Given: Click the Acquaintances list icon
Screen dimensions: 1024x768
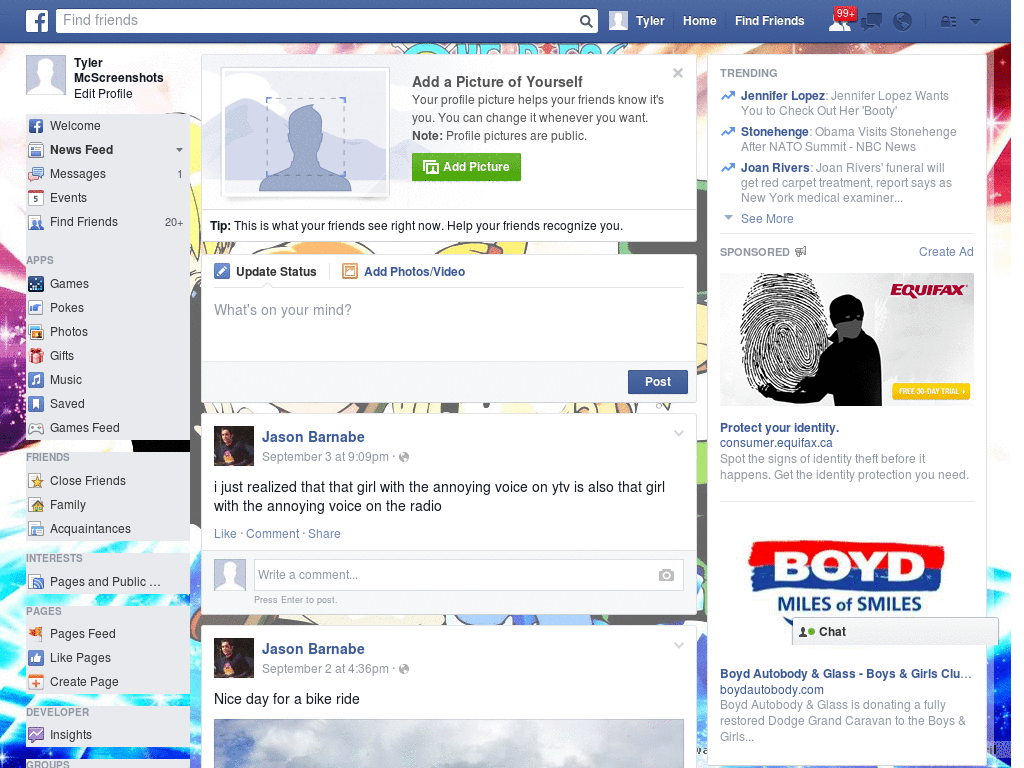Looking at the screenshot, I should tap(36, 529).
